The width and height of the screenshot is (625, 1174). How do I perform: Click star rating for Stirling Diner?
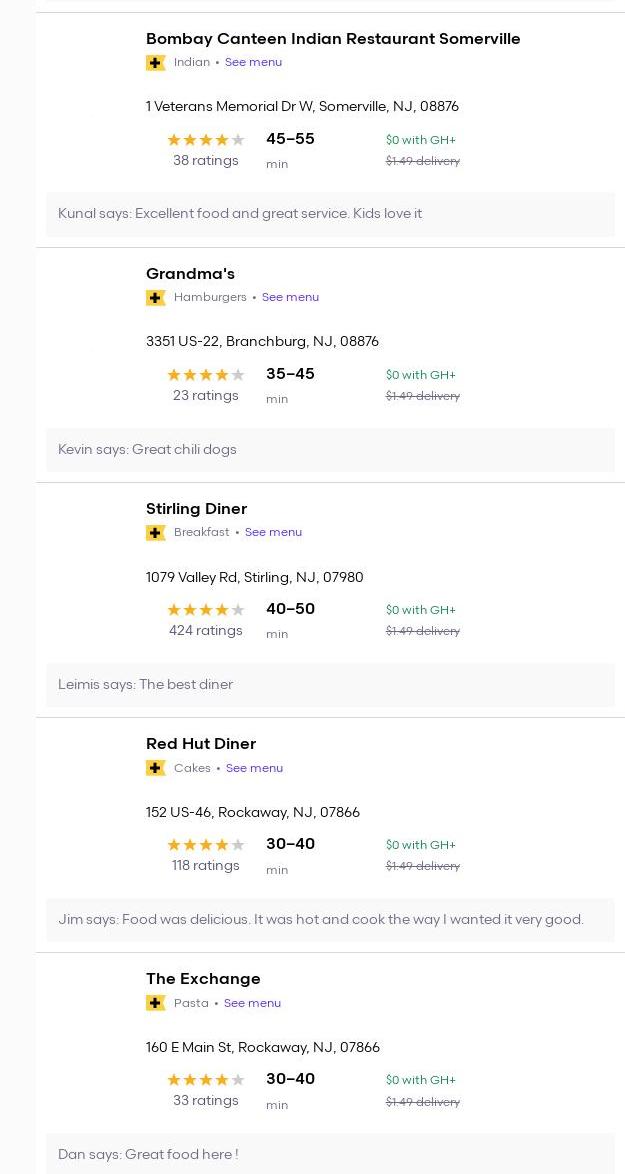coord(205,610)
